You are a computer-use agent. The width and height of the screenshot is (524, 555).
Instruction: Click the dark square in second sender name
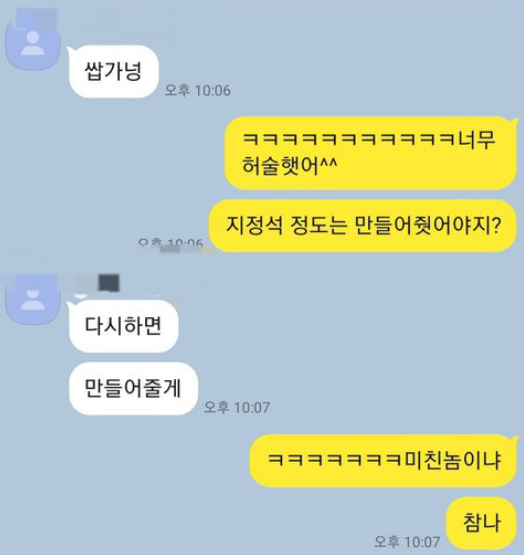click(x=108, y=283)
